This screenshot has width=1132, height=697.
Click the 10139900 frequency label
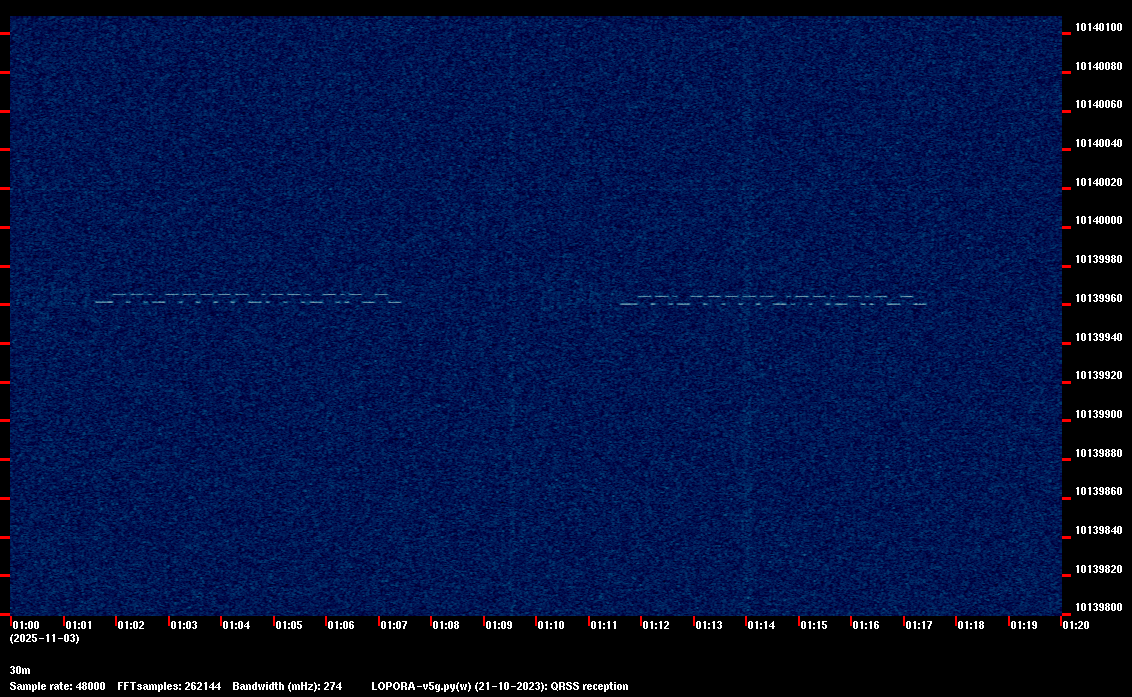click(x=1099, y=415)
